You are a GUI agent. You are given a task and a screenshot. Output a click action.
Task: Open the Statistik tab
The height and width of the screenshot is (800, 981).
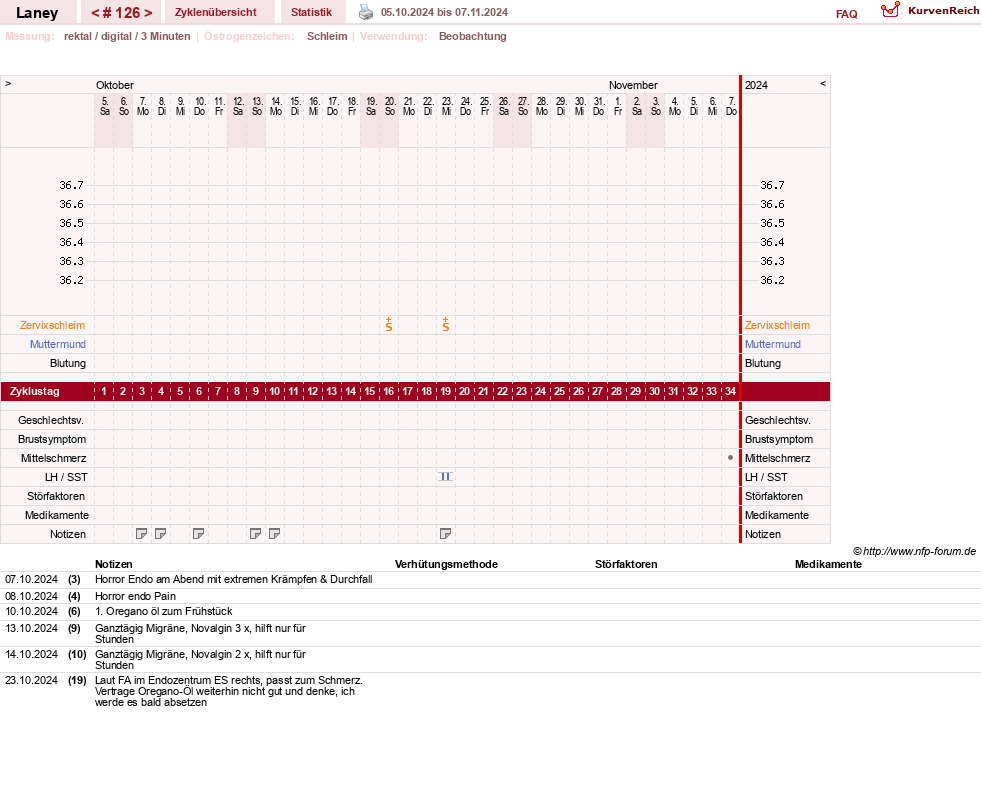click(x=311, y=12)
